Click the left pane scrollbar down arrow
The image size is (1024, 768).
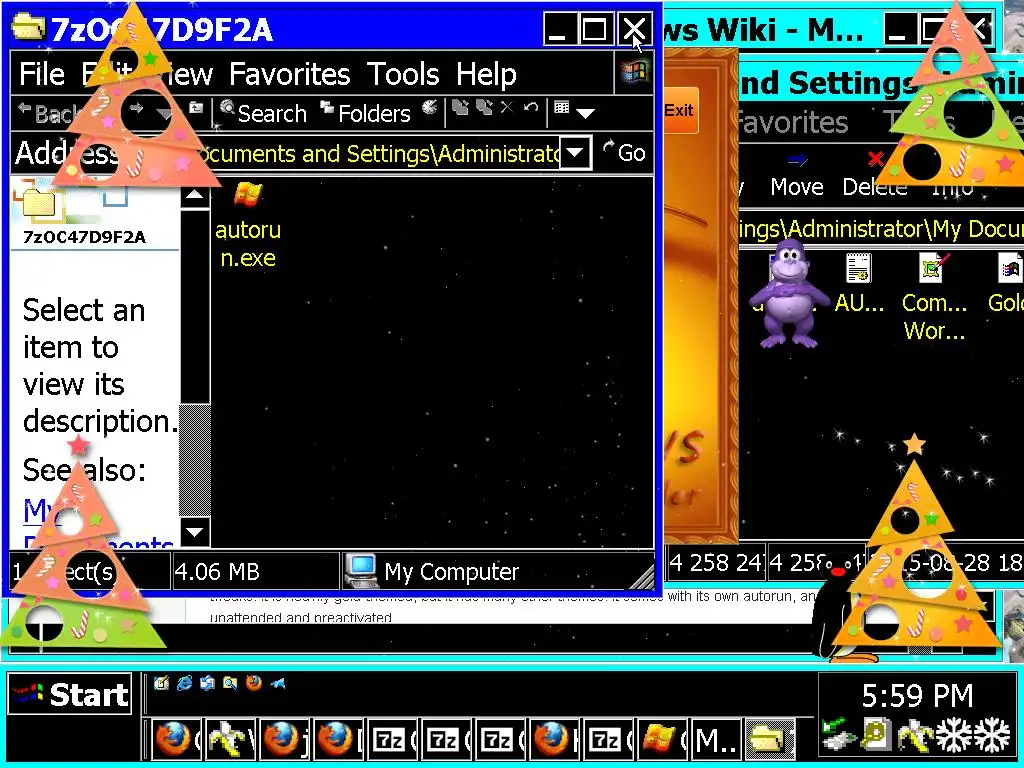click(x=195, y=532)
